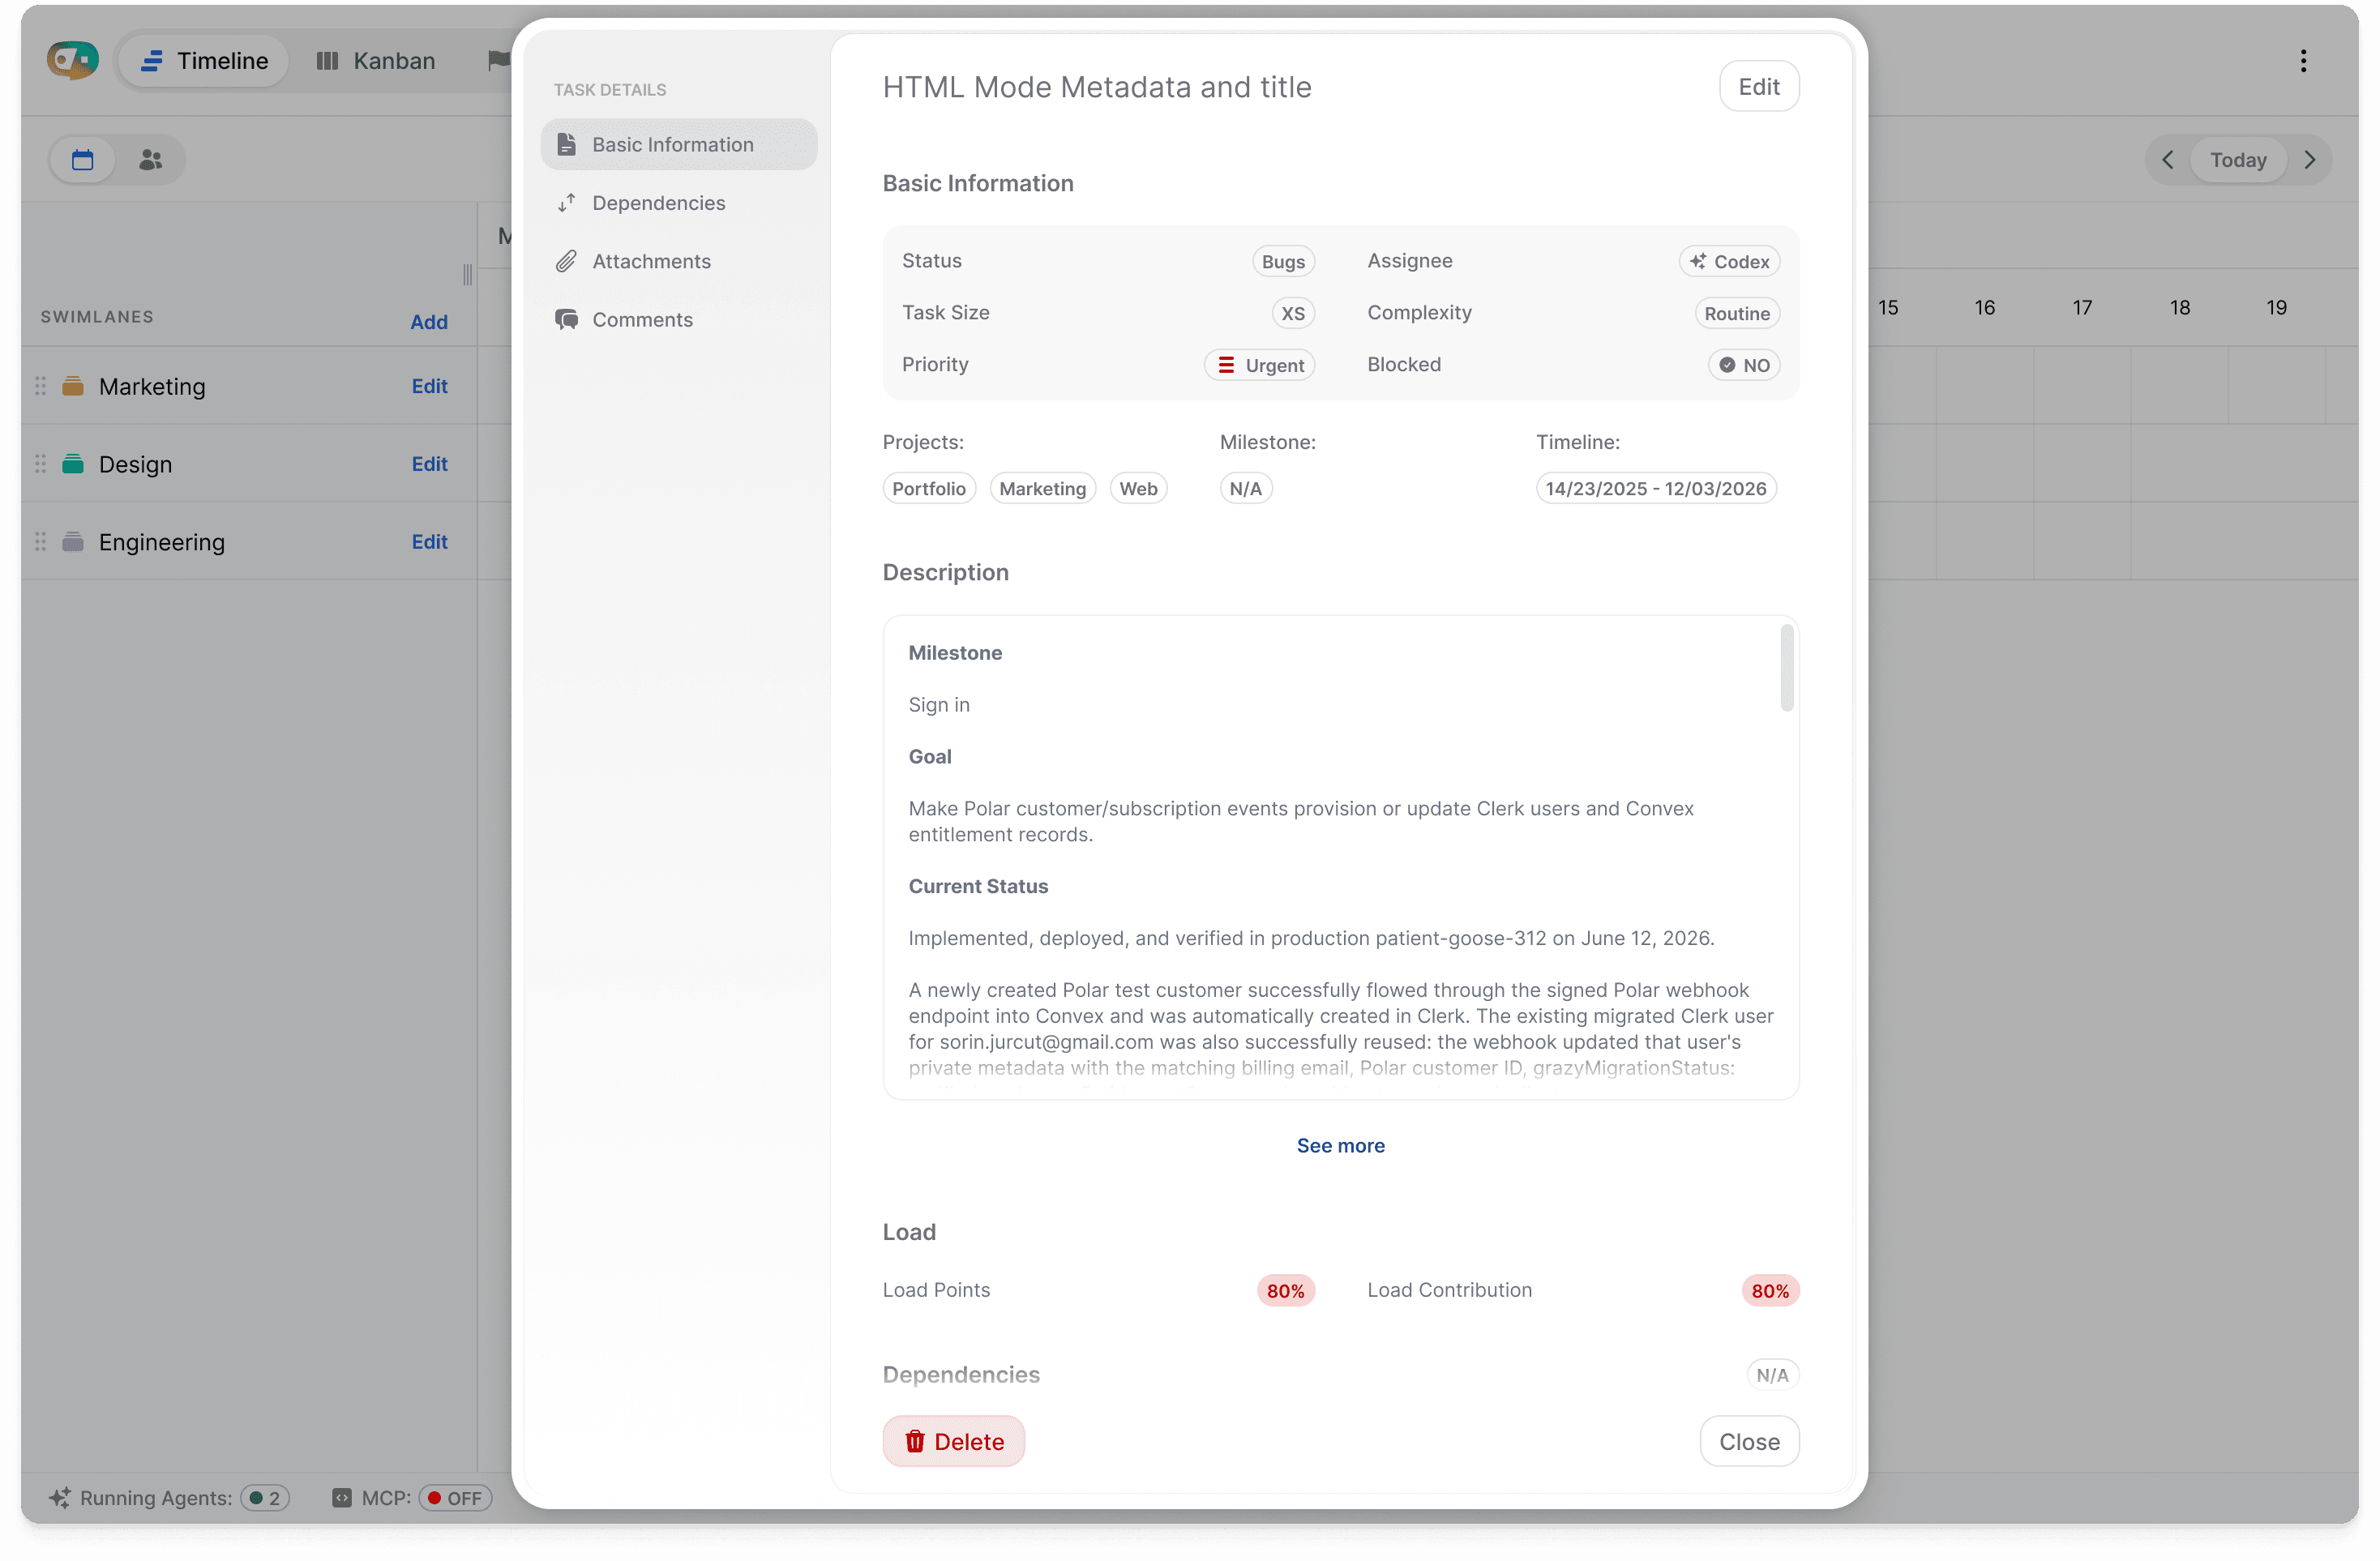
Task: Edit the Marketing swimlane
Action: point(429,386)
